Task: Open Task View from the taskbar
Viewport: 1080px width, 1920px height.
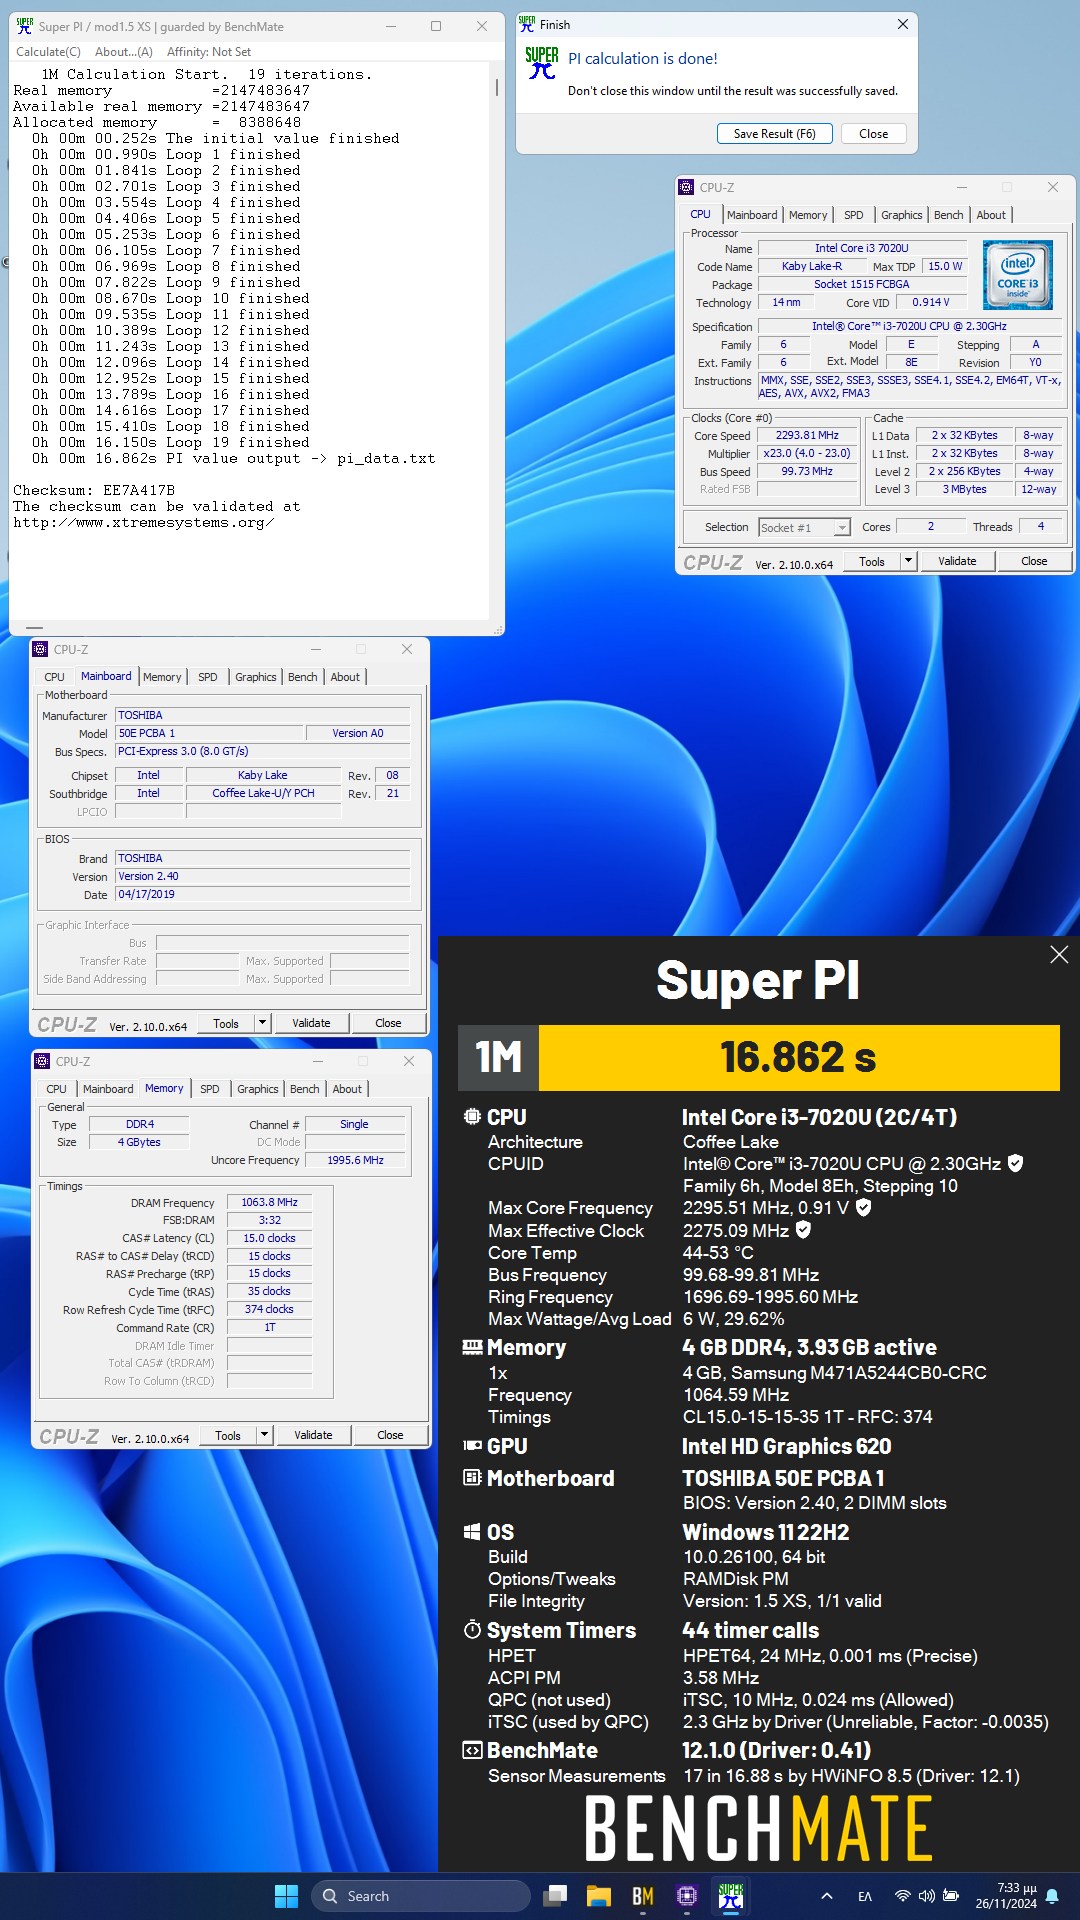Action: pyautogui.click(x=555, y=1896)
